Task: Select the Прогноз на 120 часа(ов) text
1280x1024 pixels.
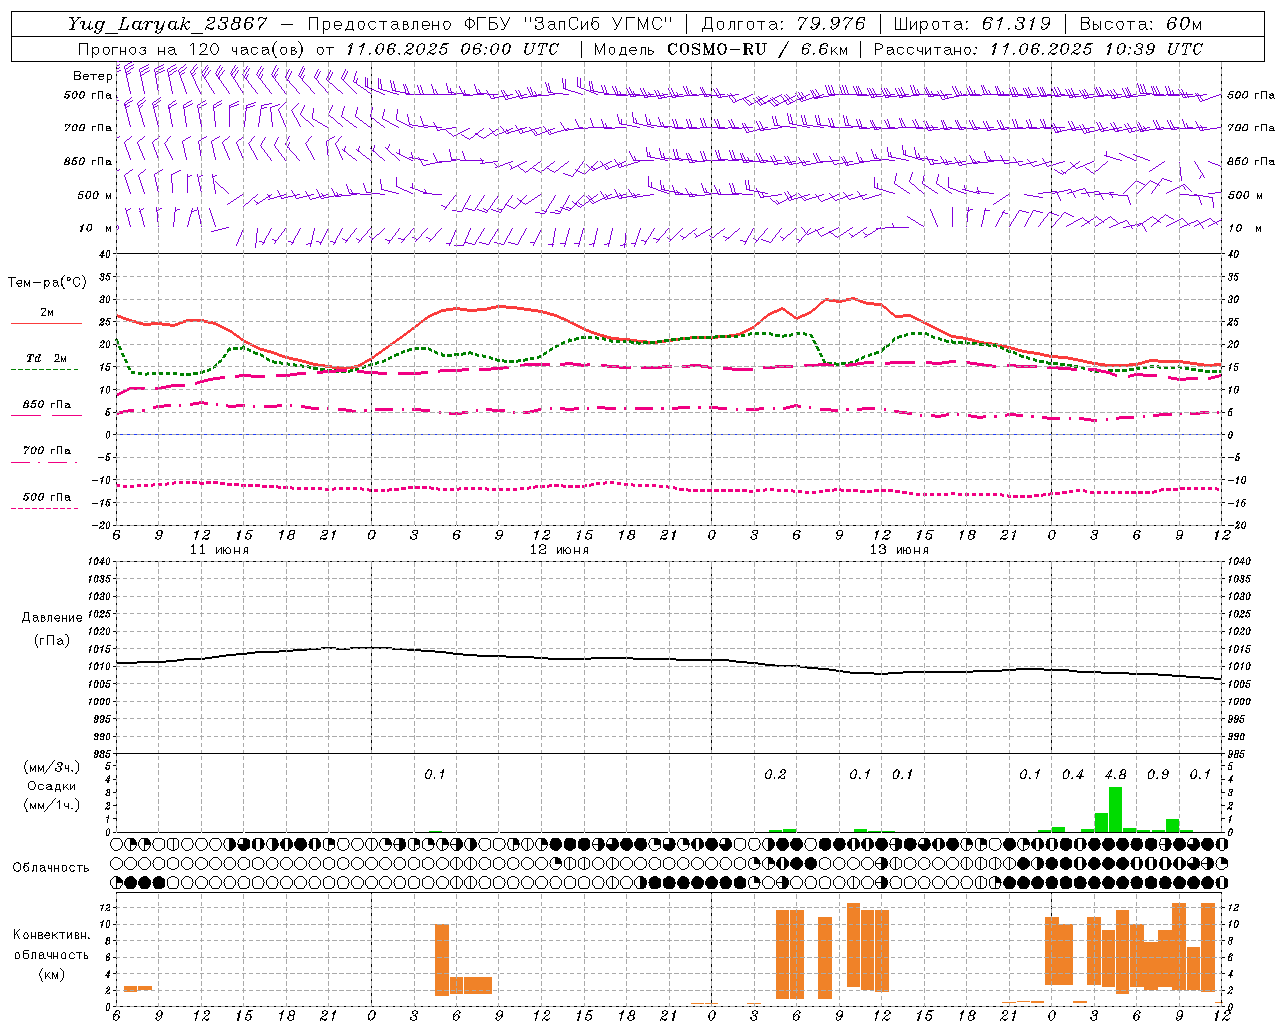Action: click(192, 49)
